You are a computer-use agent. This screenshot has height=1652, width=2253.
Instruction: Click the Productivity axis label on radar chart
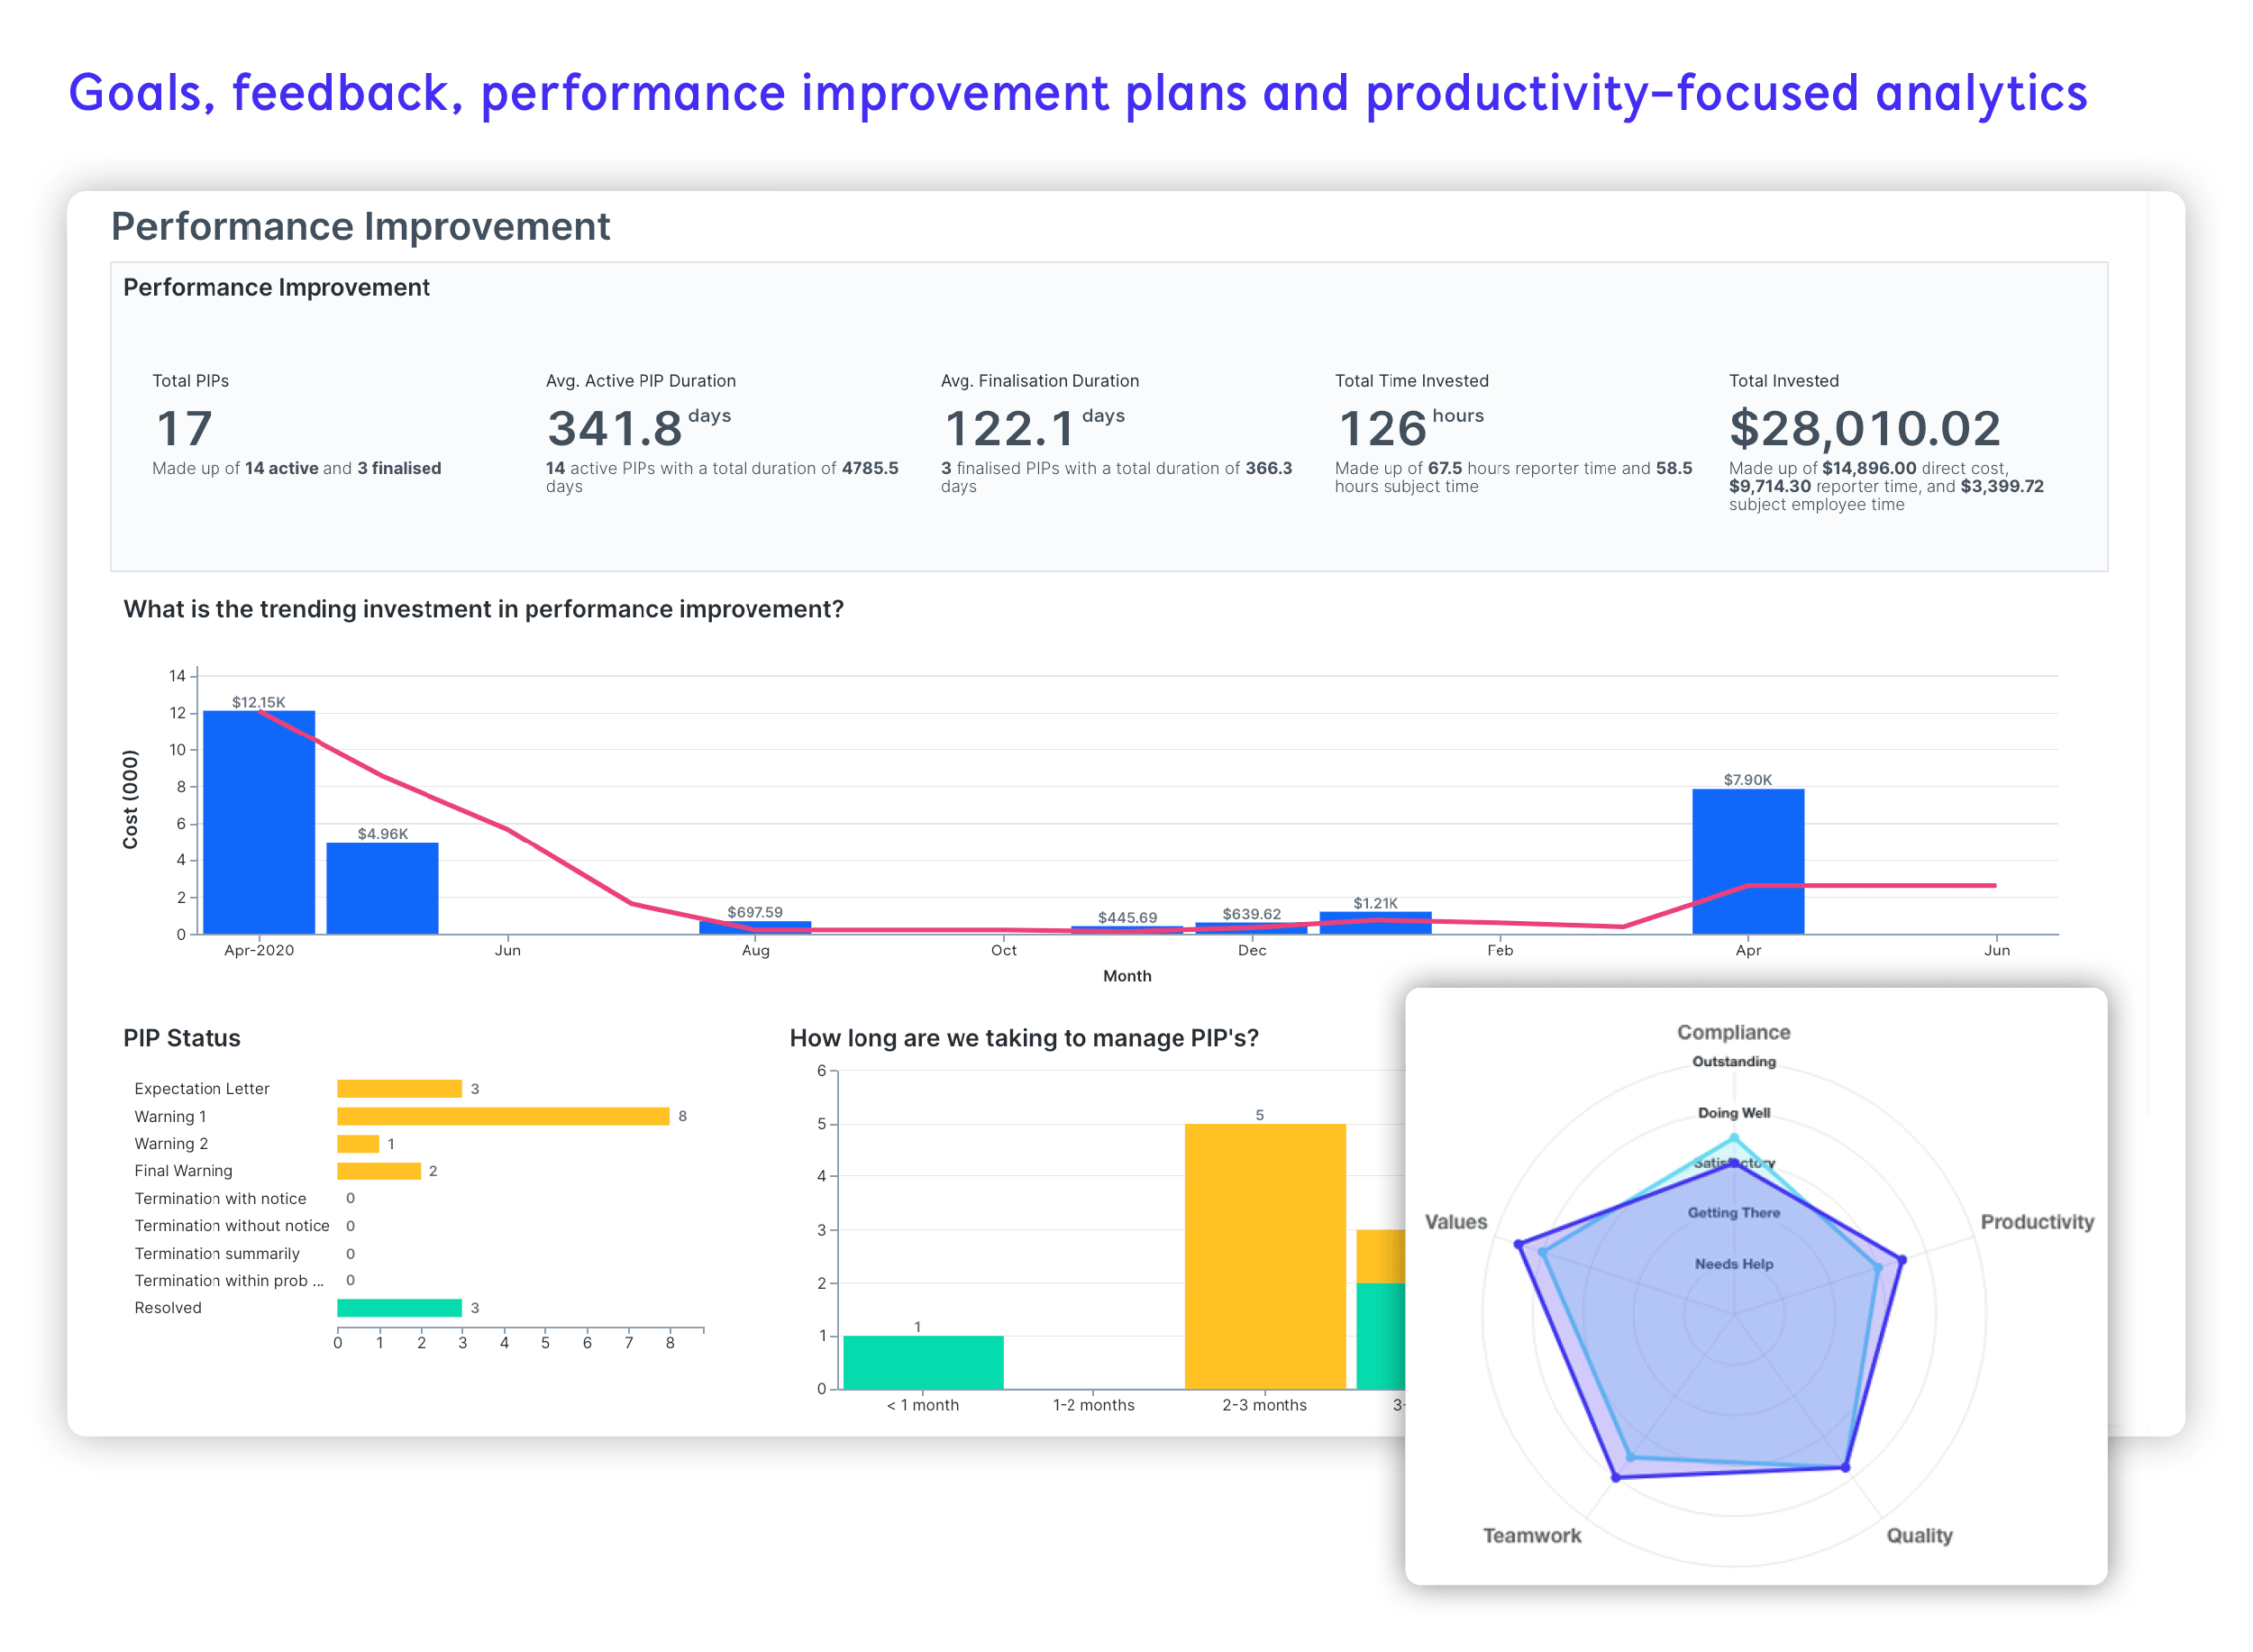click(x=2036, y=1222)
